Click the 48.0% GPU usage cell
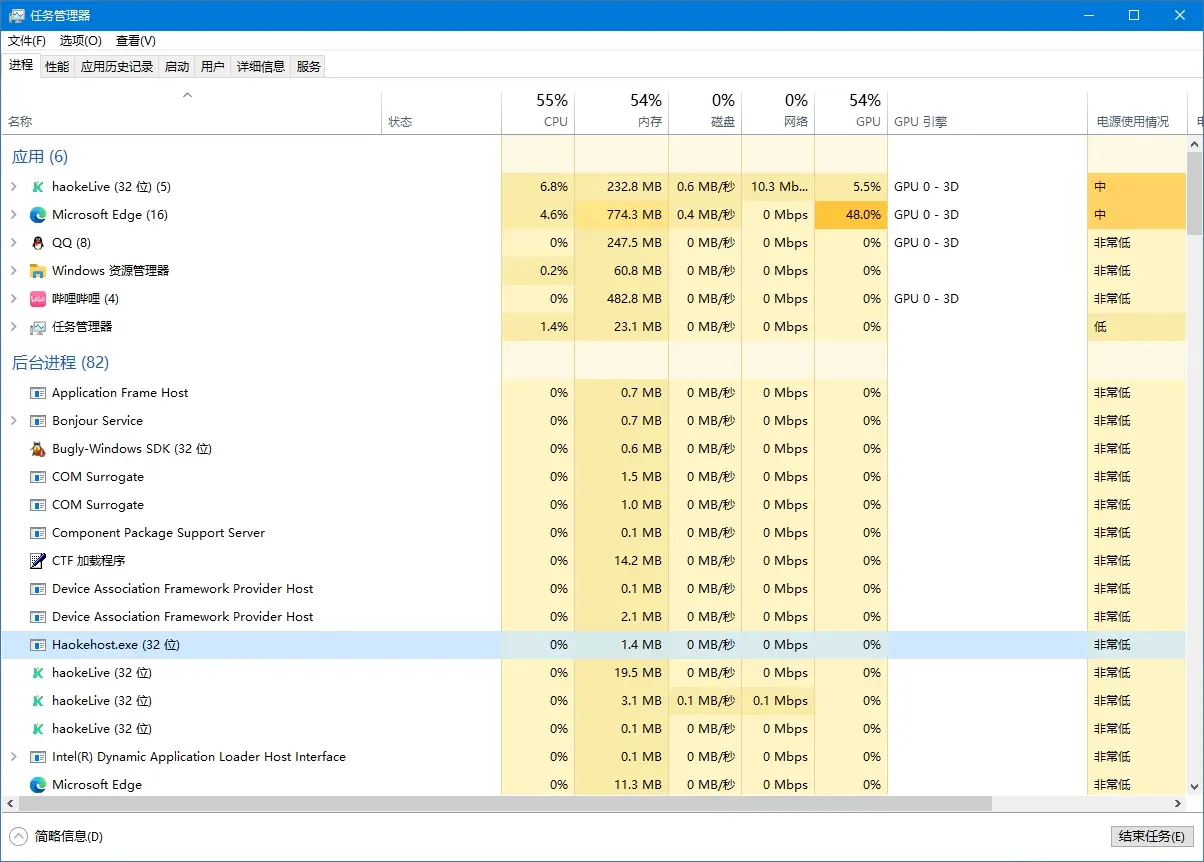Image resolution: width=1204 pixels, height=862 pixels. pyautogui.click(x=851, y=215)
